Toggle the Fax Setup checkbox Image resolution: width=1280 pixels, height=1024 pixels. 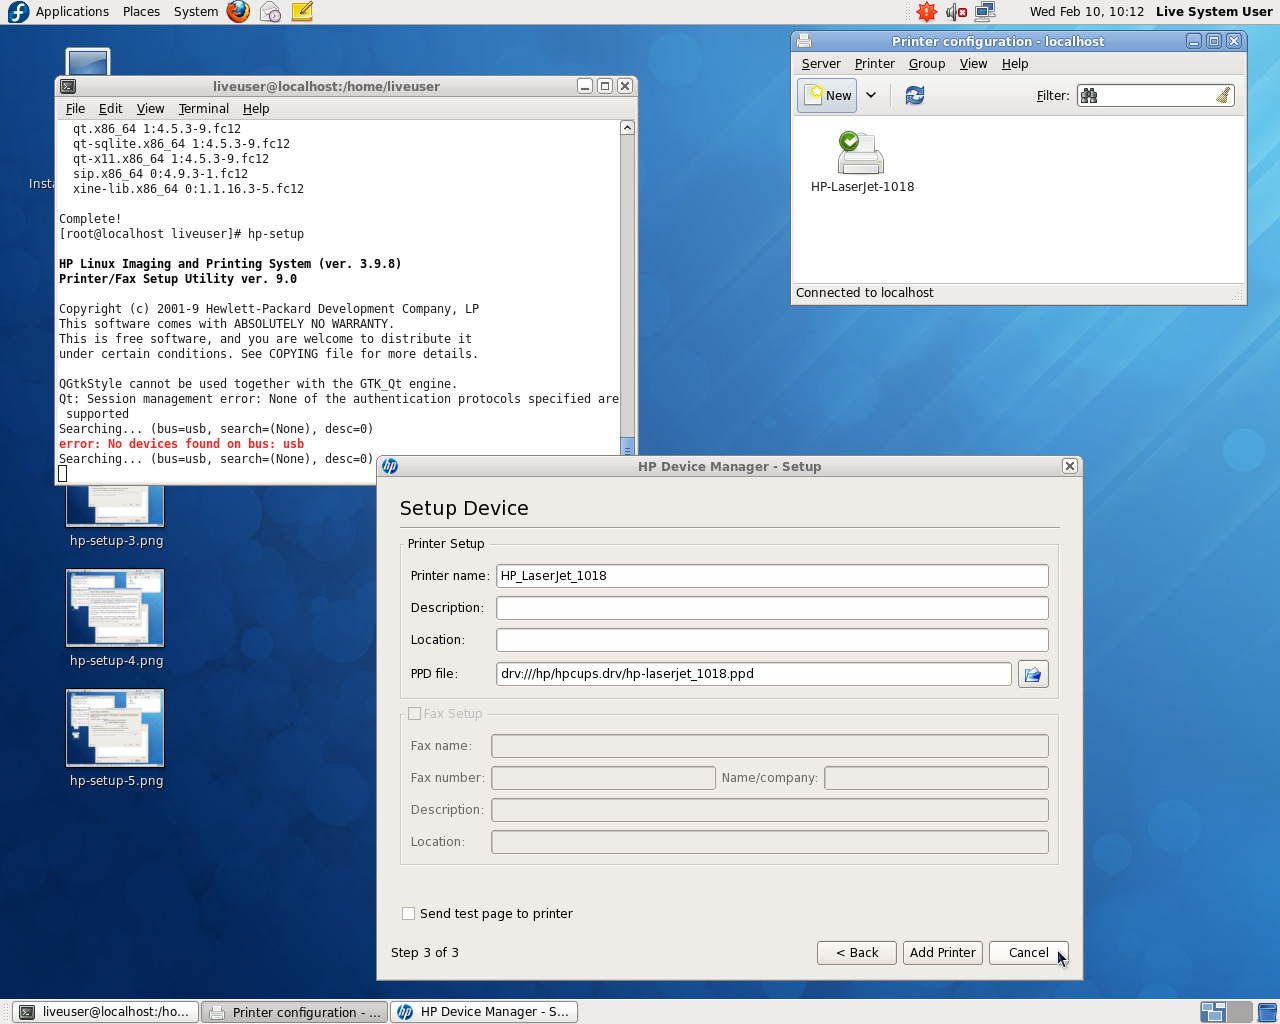click(x=414, y=714)
